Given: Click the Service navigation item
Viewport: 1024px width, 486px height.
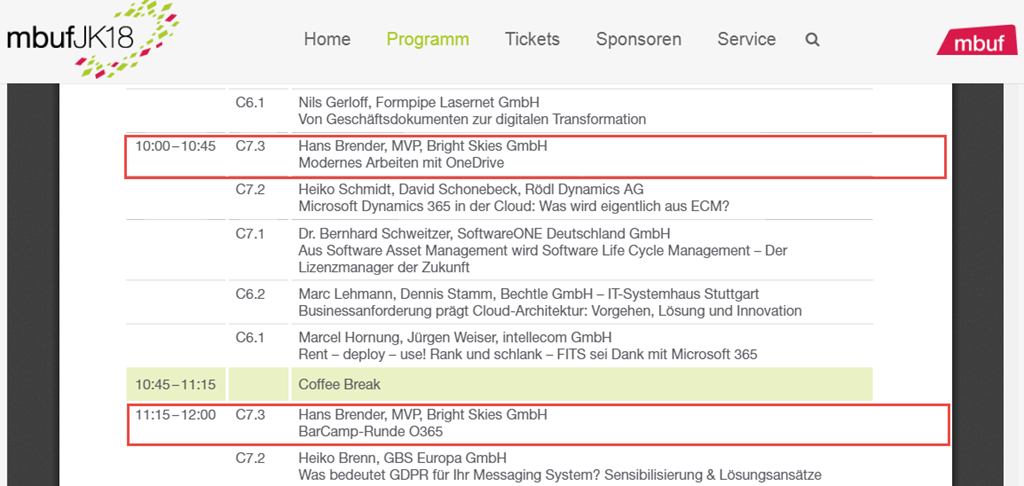Looking at the screenshot, I should pos(746,40).
